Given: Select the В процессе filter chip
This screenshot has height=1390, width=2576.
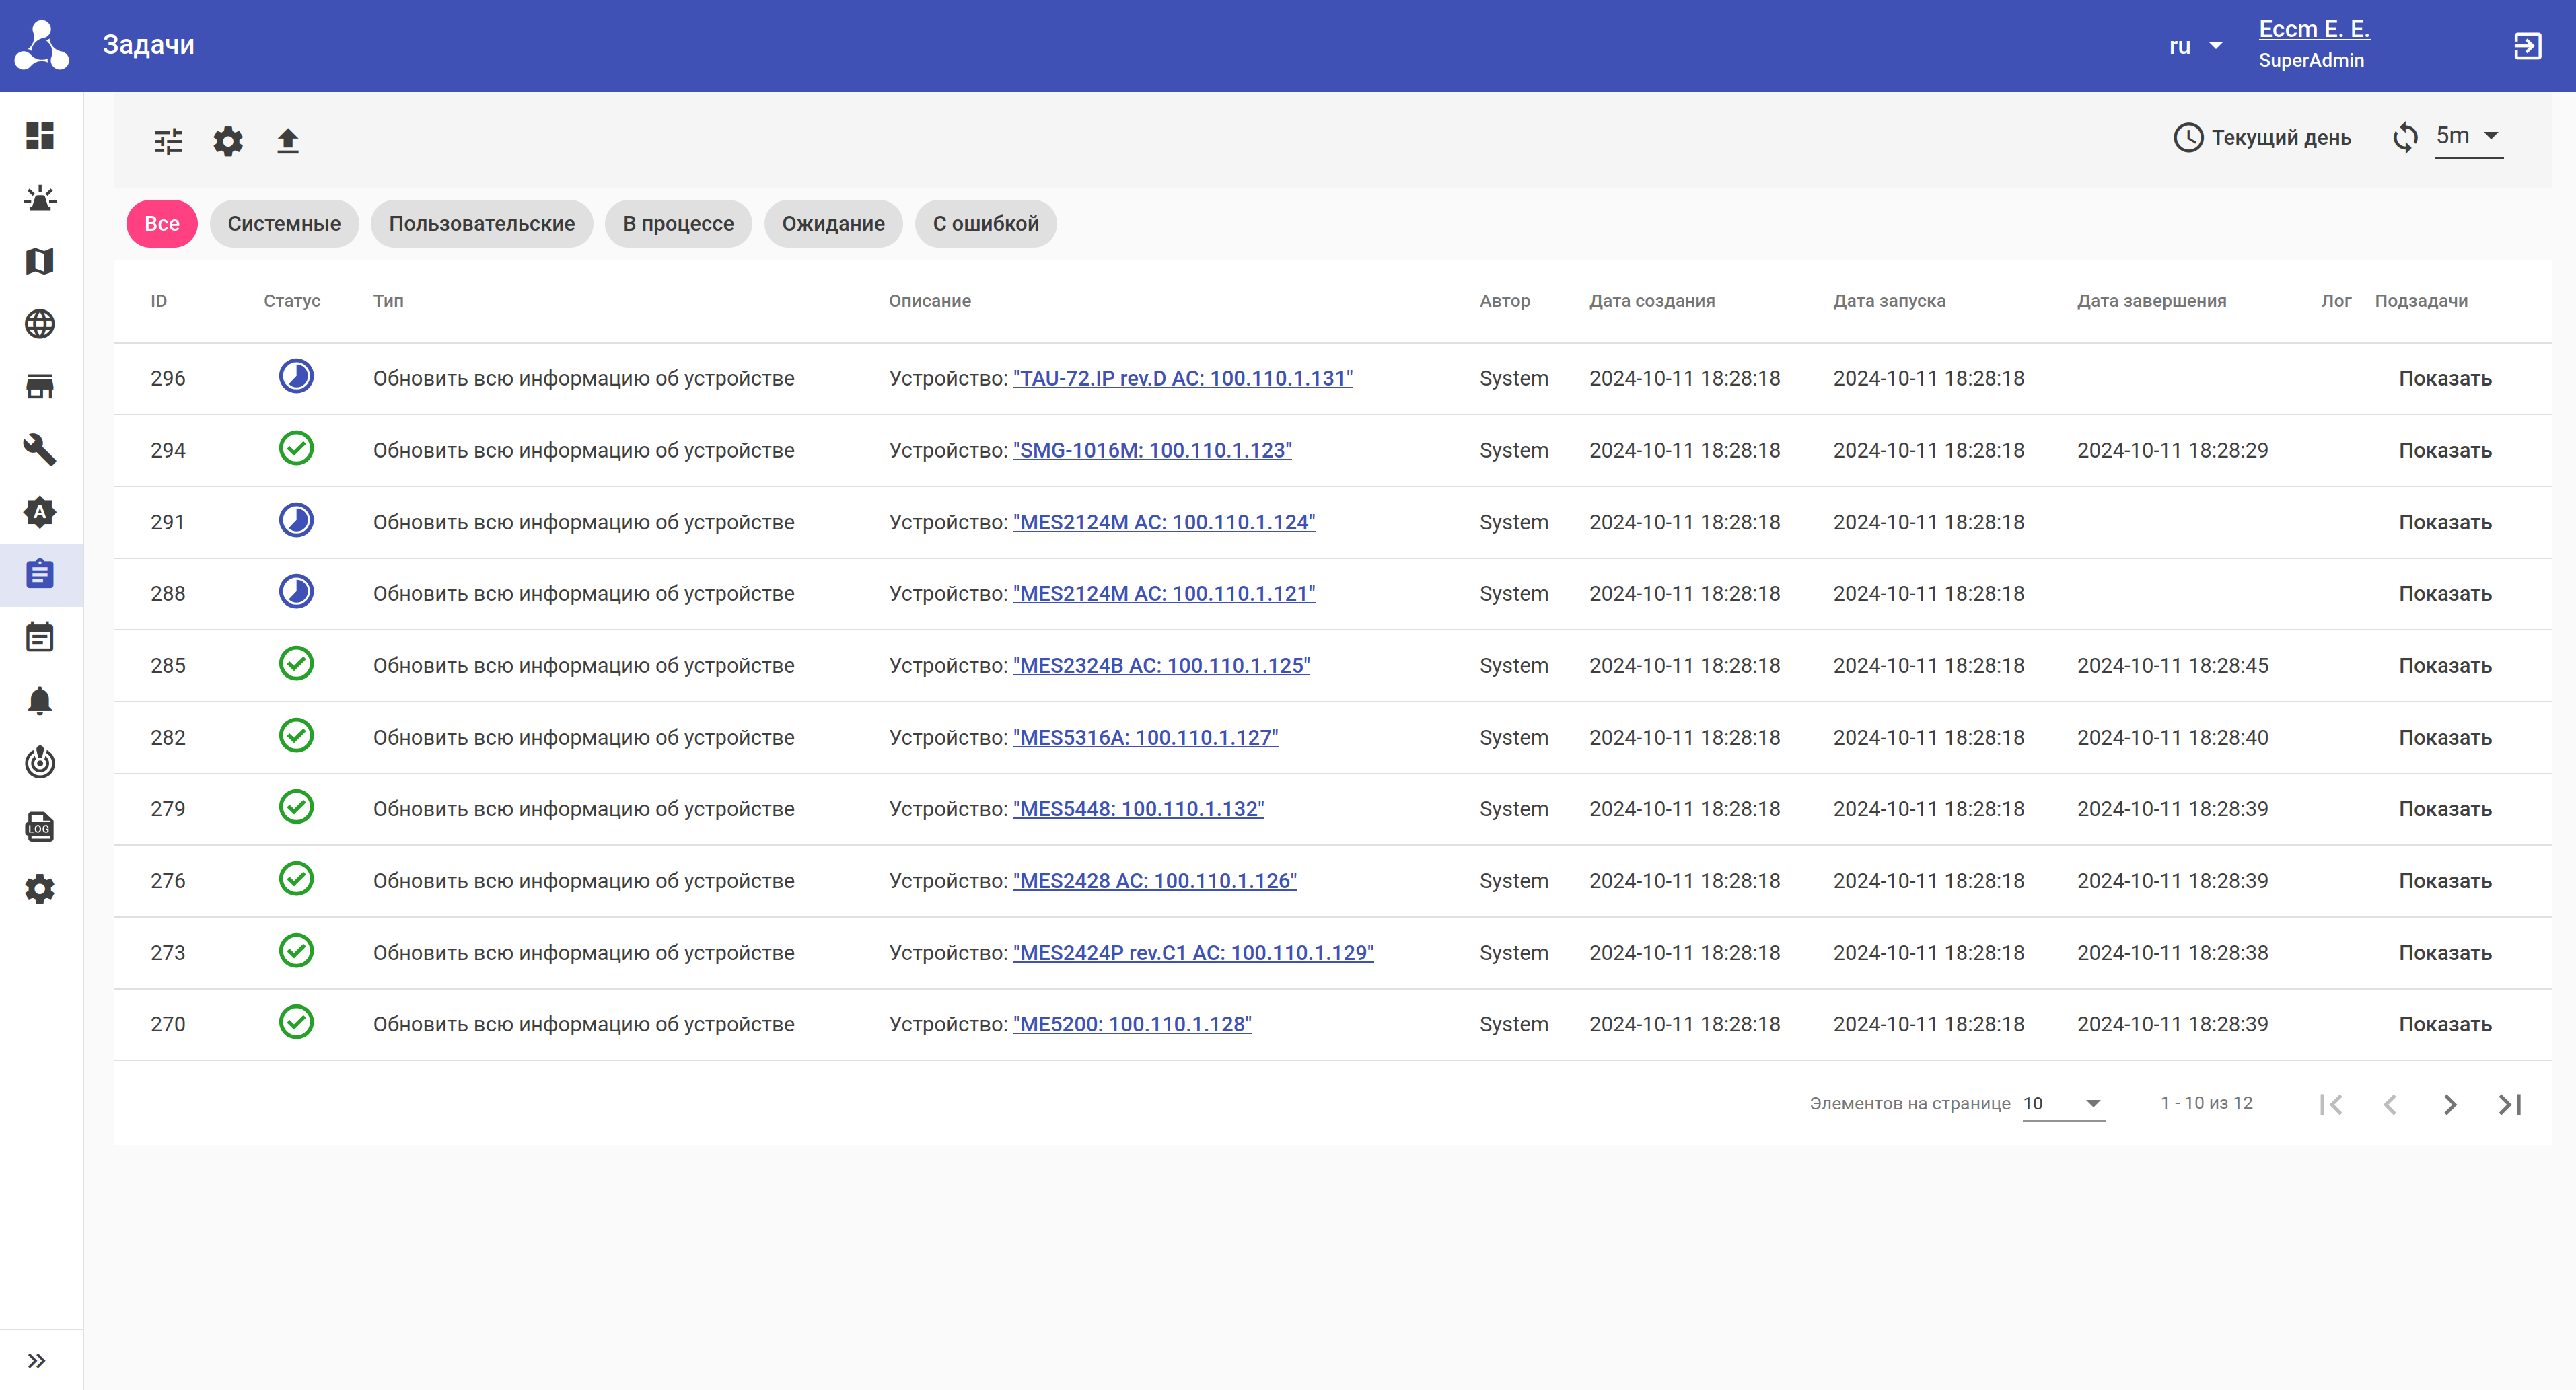Looking at the screenshot, I should (678, 224).
